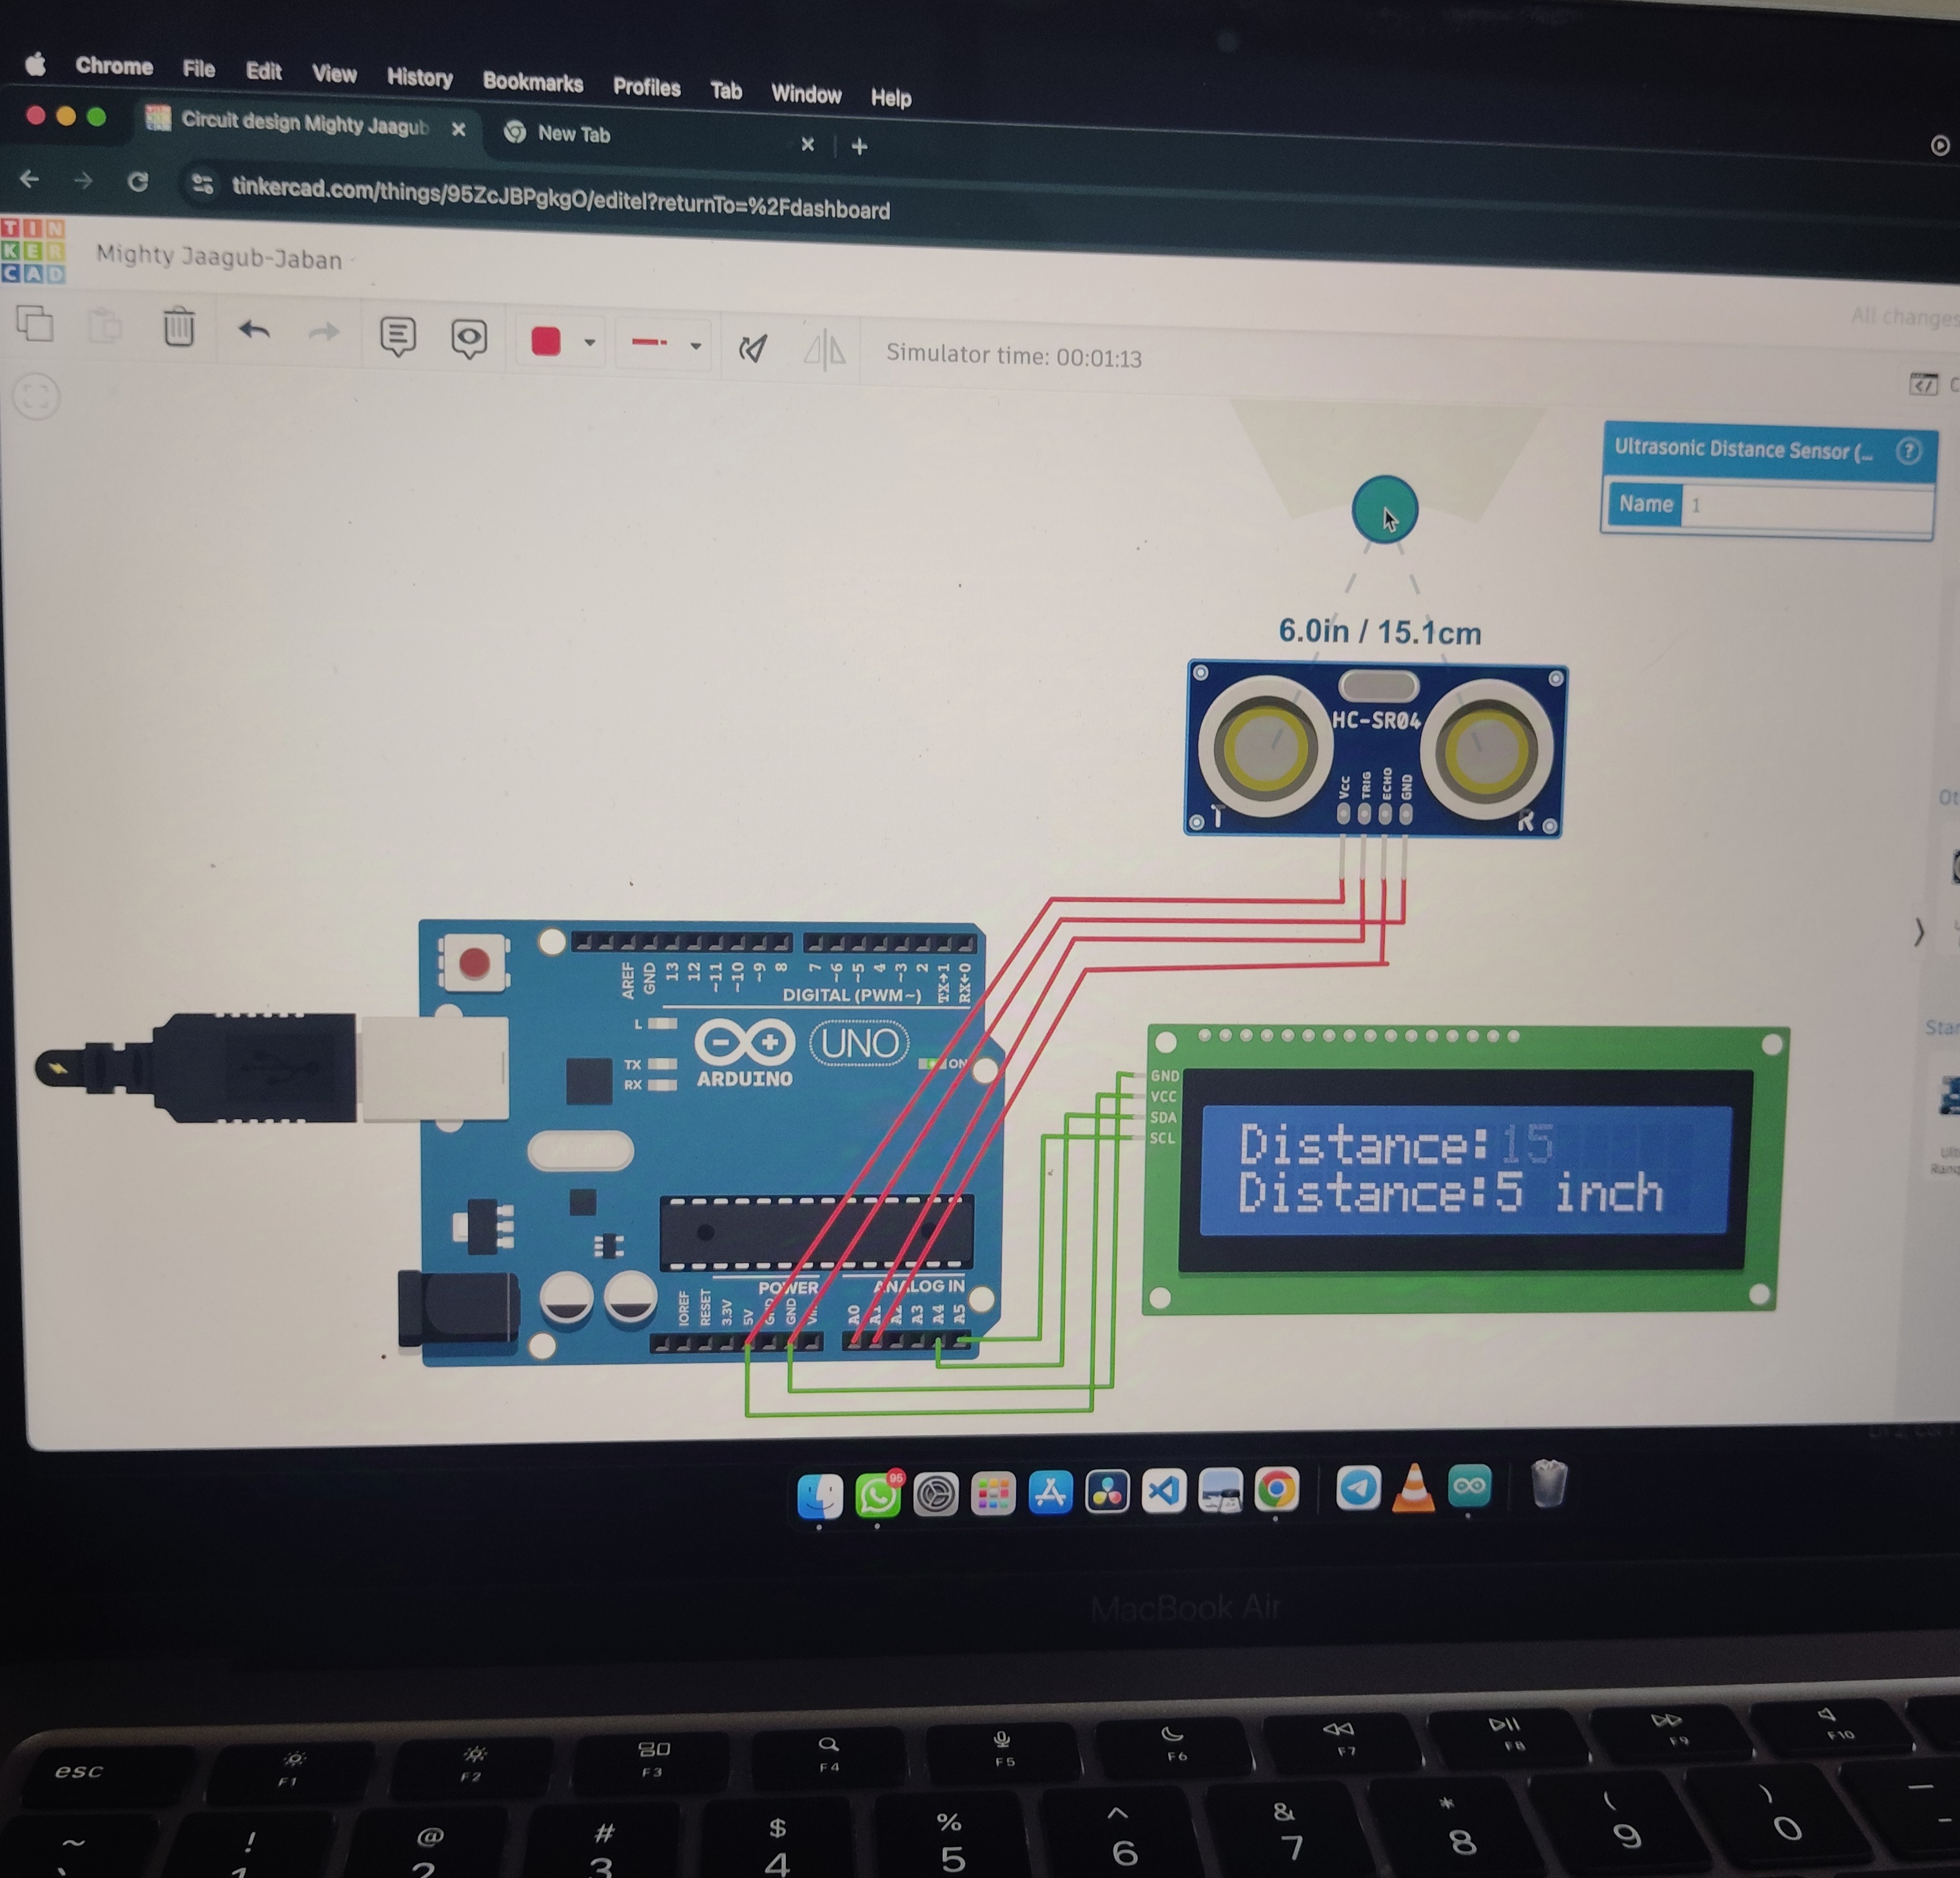Click the sensor help question icon
Screen dimensions: 1960x1878
coord(1908,452)
